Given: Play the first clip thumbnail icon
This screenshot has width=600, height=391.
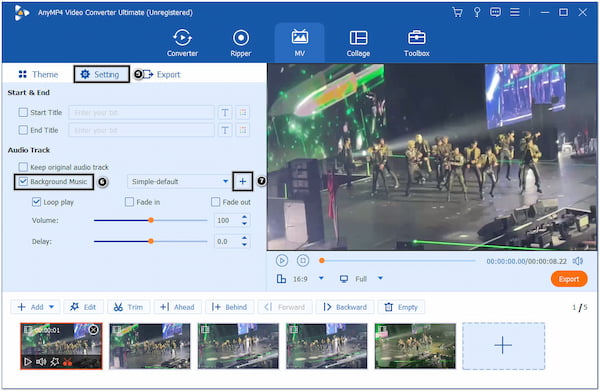Looking at the screenshot, I should (x=28, y=362).
